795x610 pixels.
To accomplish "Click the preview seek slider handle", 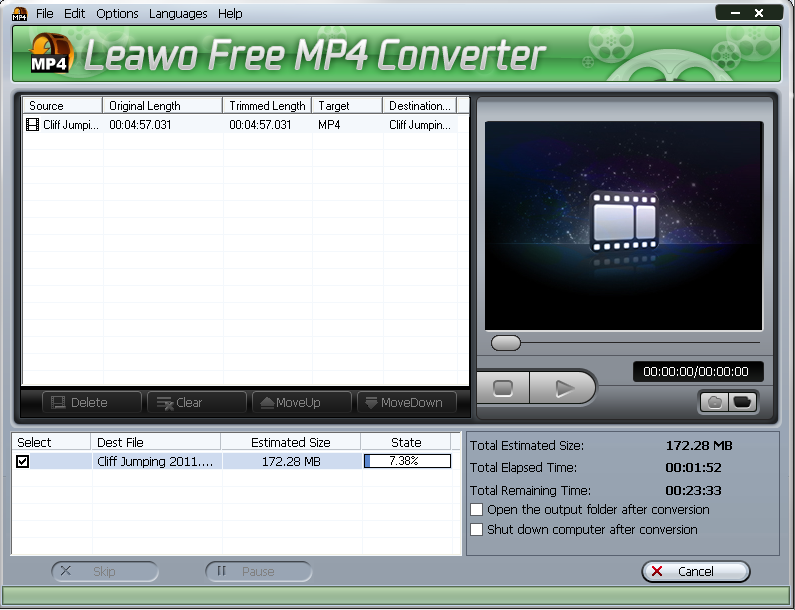I will (505, 343).
